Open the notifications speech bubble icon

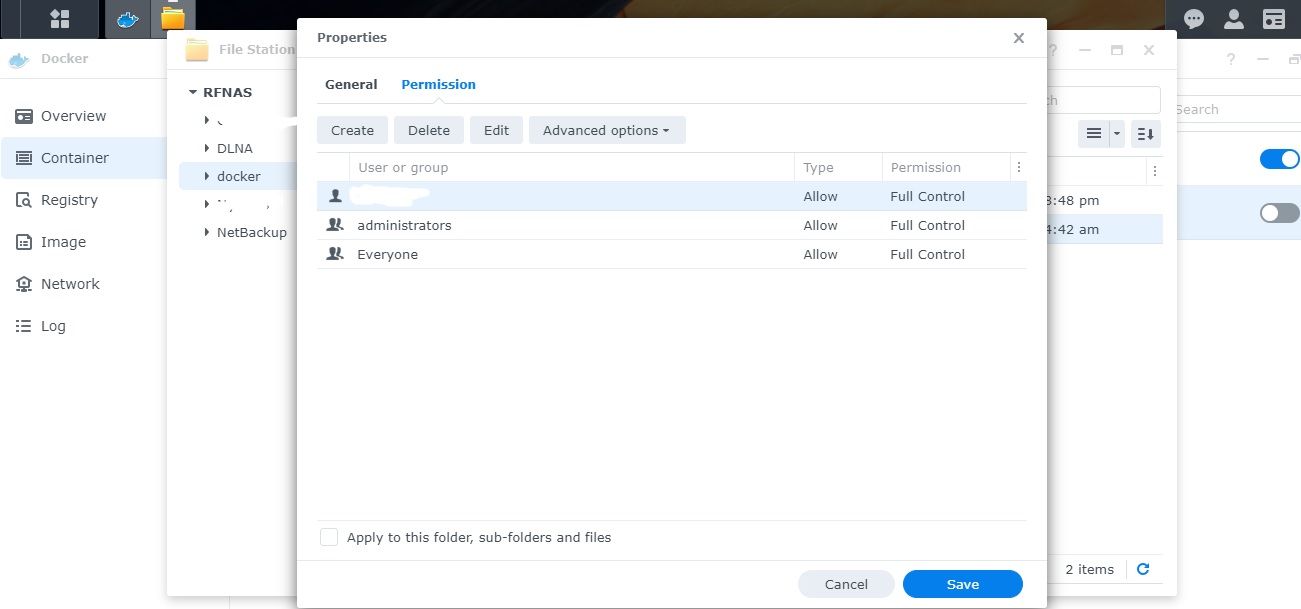1194,19
